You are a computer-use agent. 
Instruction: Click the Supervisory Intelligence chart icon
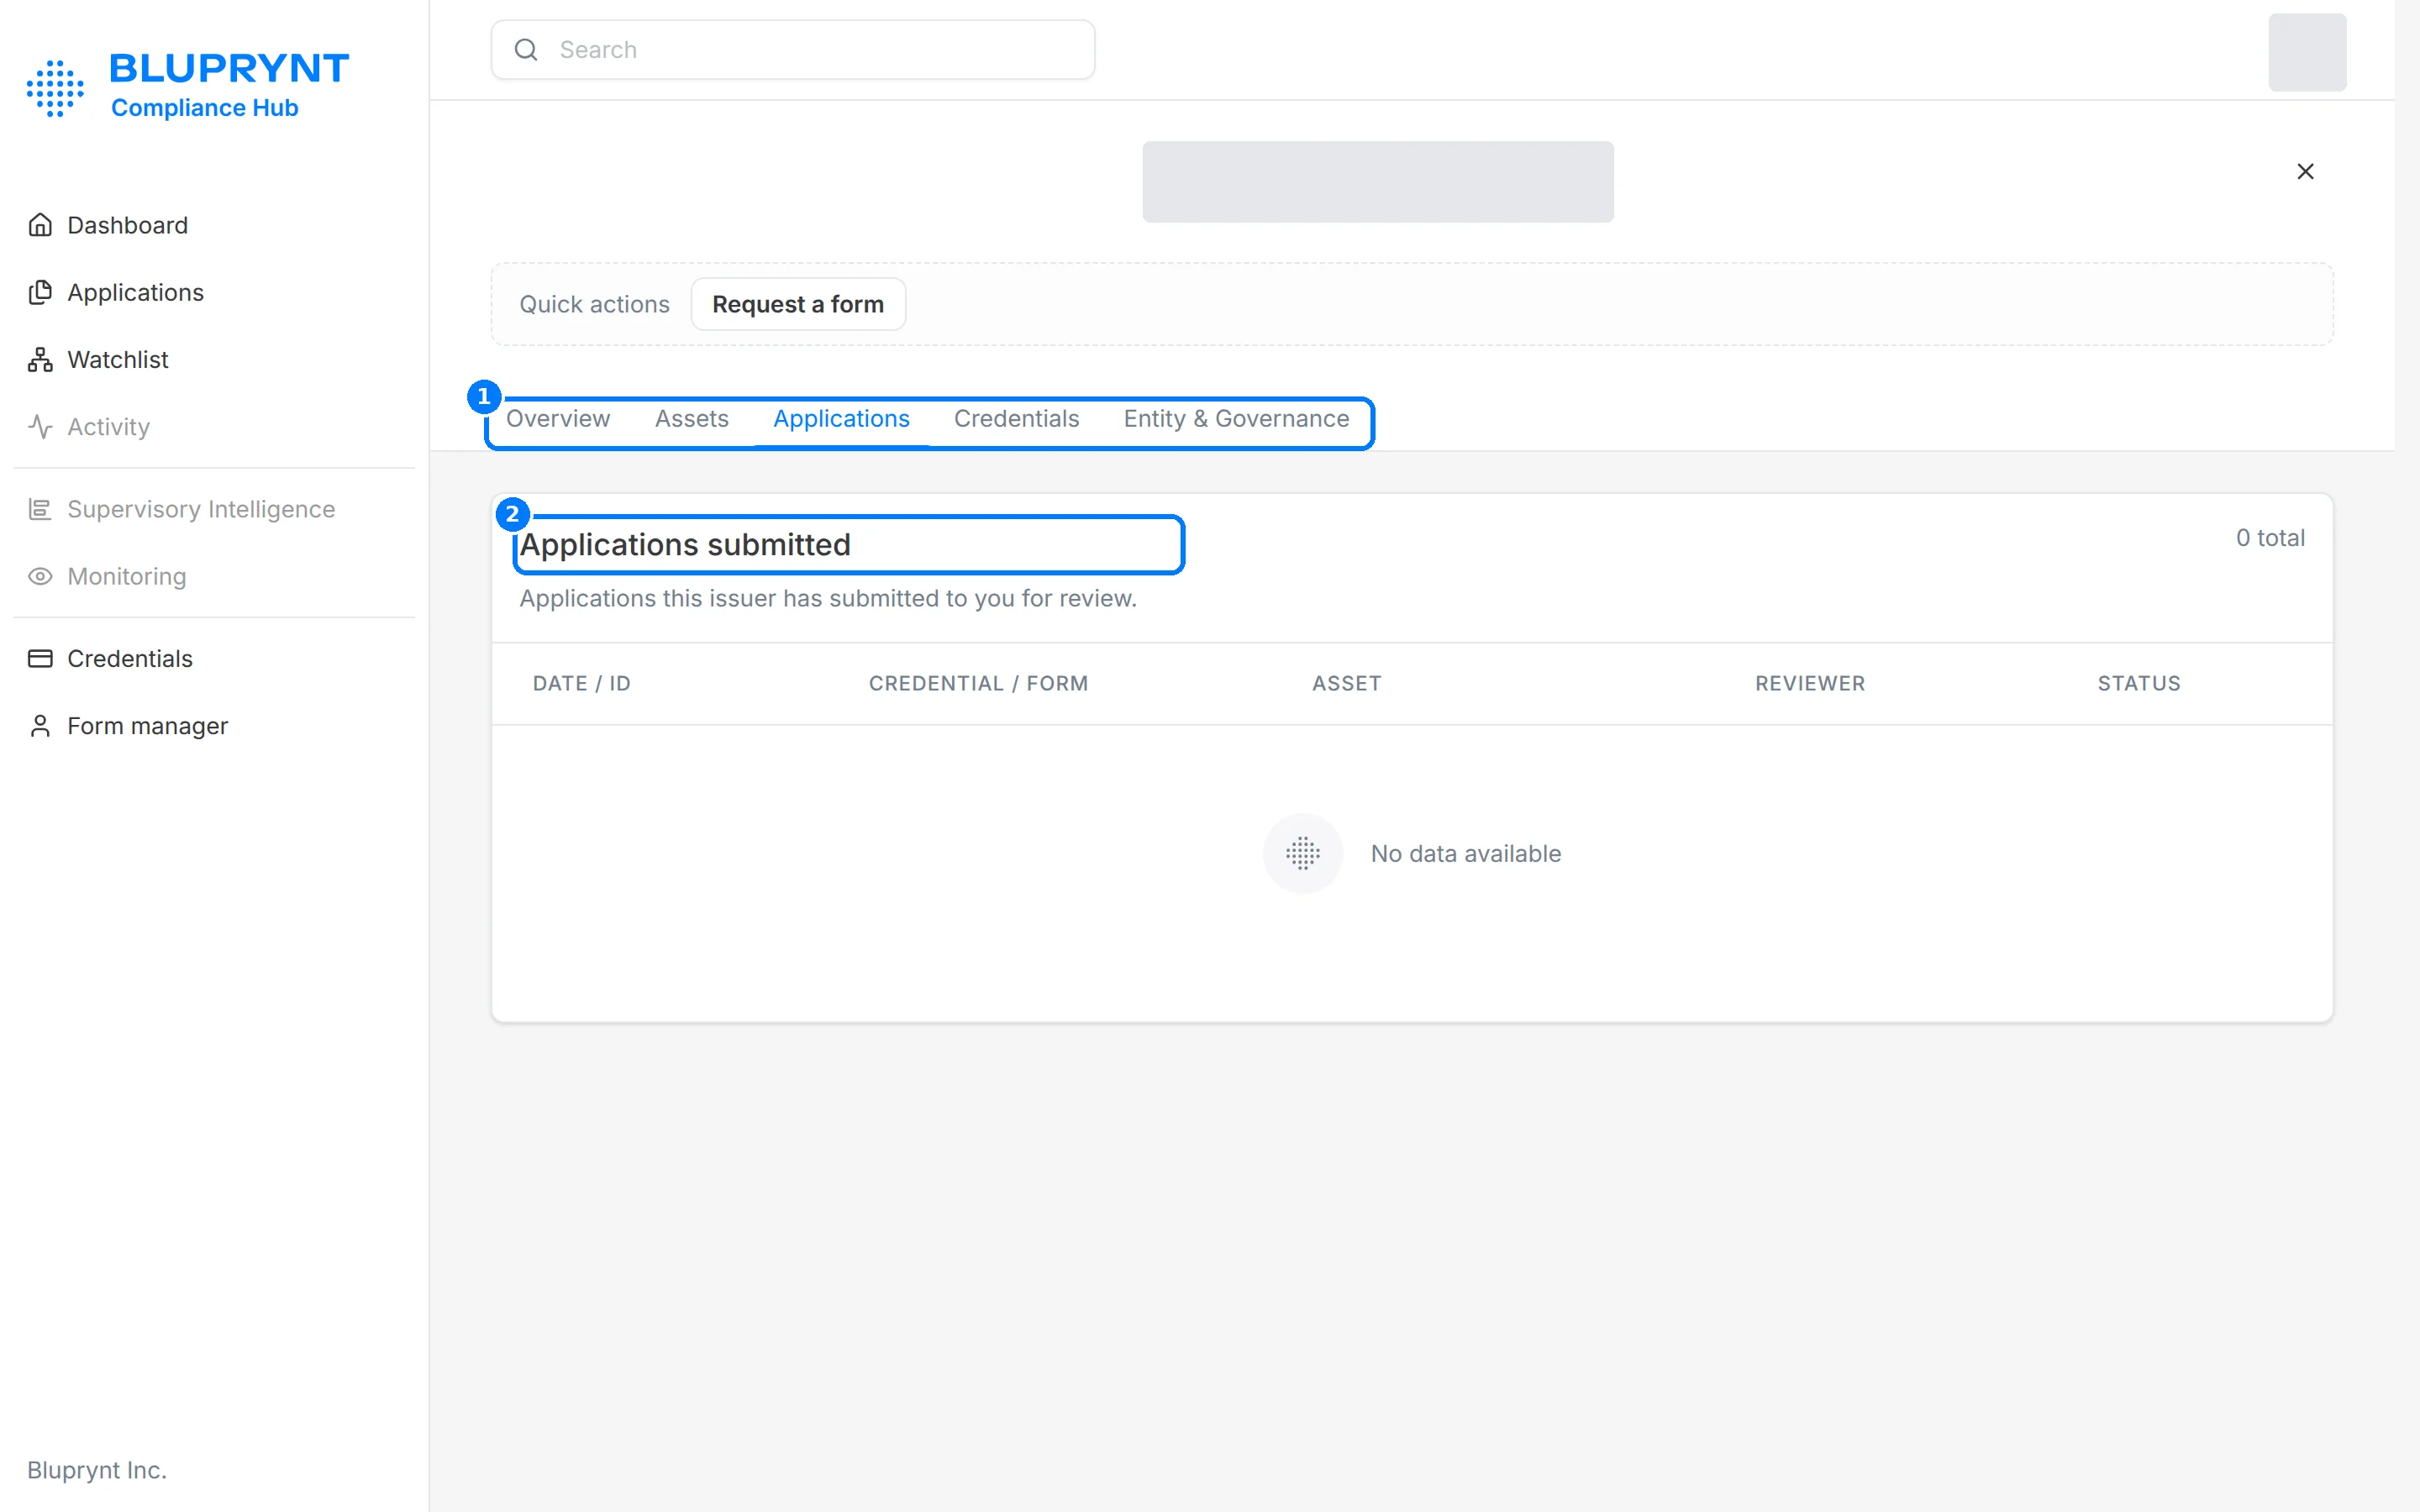click(40, 509)
